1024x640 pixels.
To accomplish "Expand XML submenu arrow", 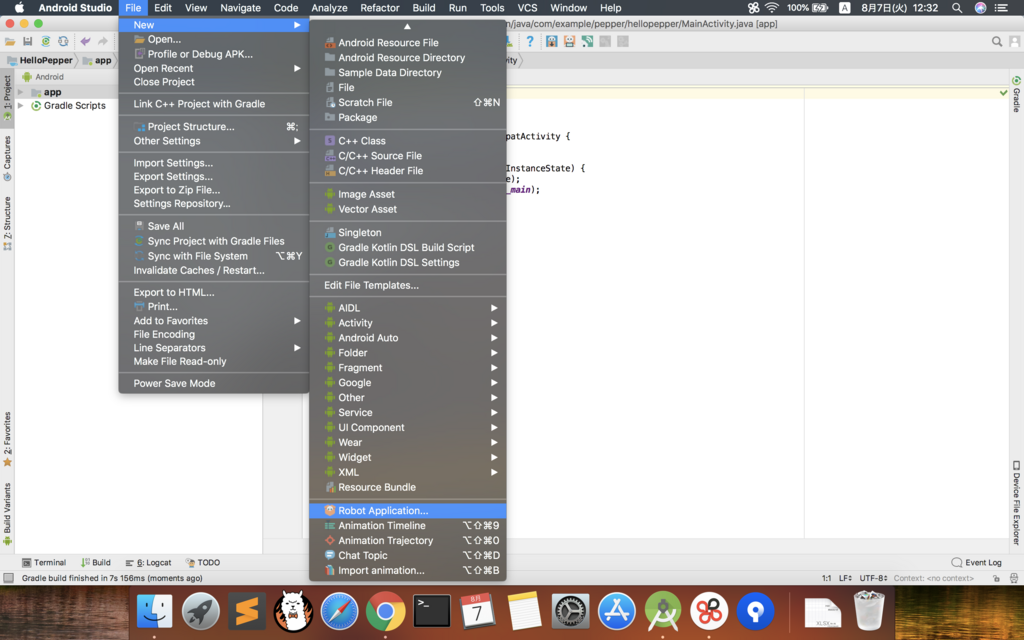I will [x=494, y=472].
